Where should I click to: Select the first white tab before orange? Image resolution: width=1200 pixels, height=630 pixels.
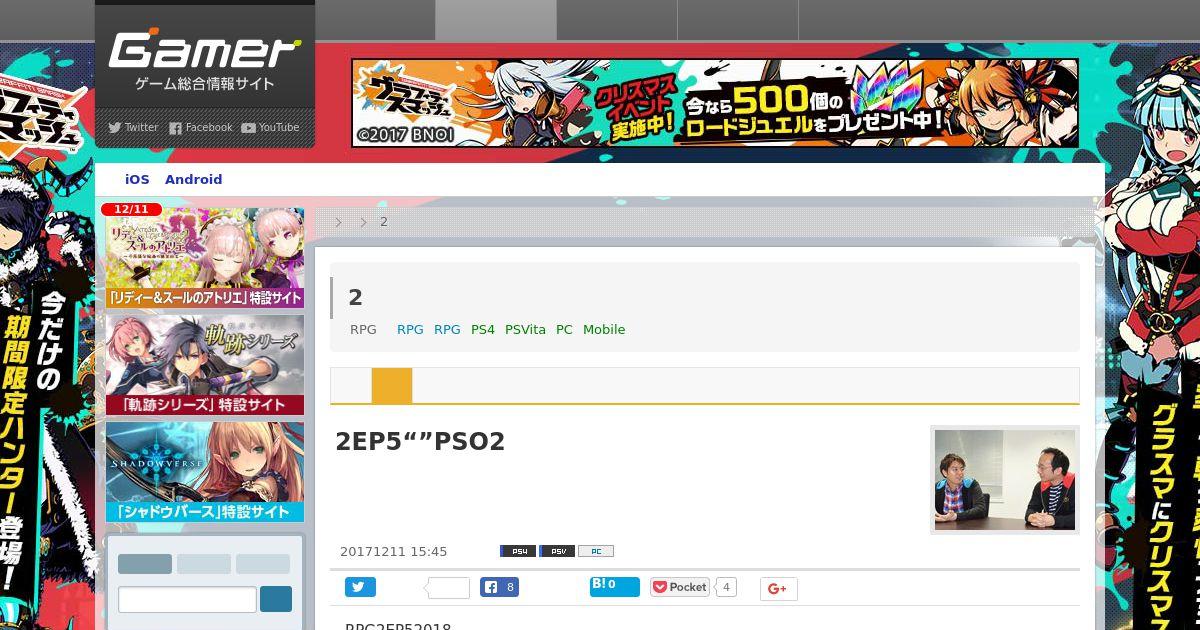click(x=351, y=385)
